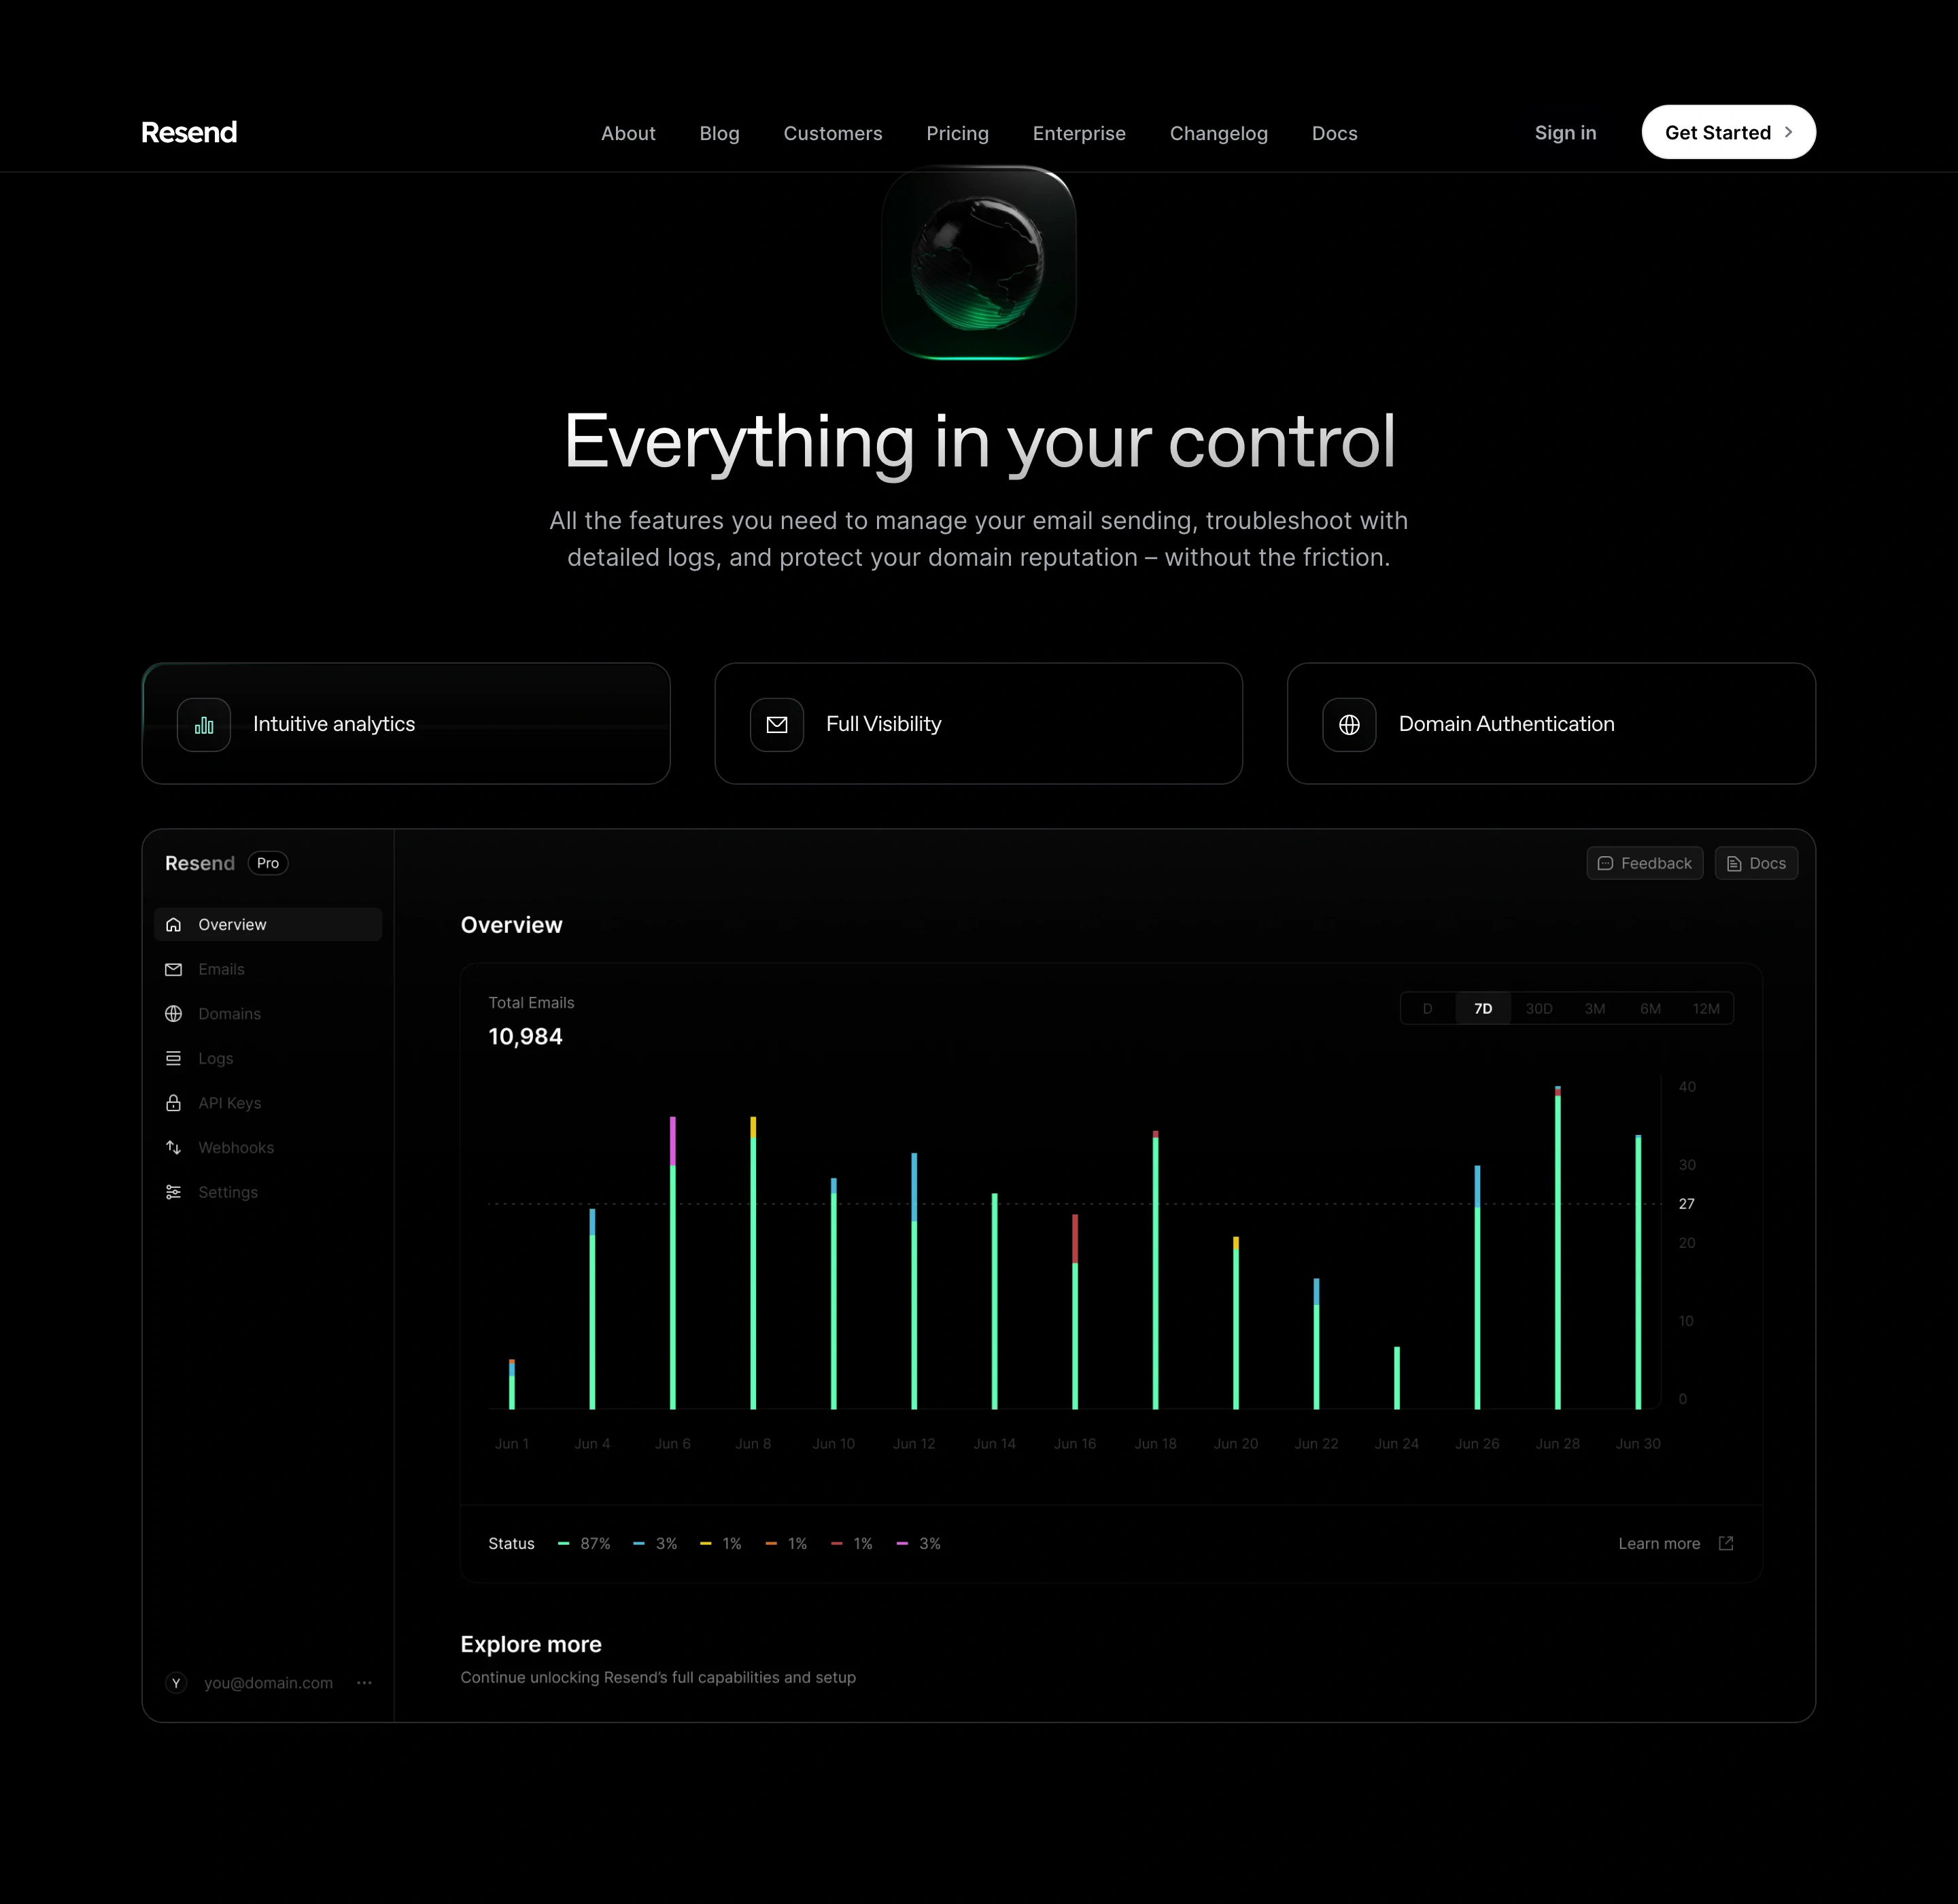
Task: Expand the Intuitive analytics feature card
Action: (406, 724)
